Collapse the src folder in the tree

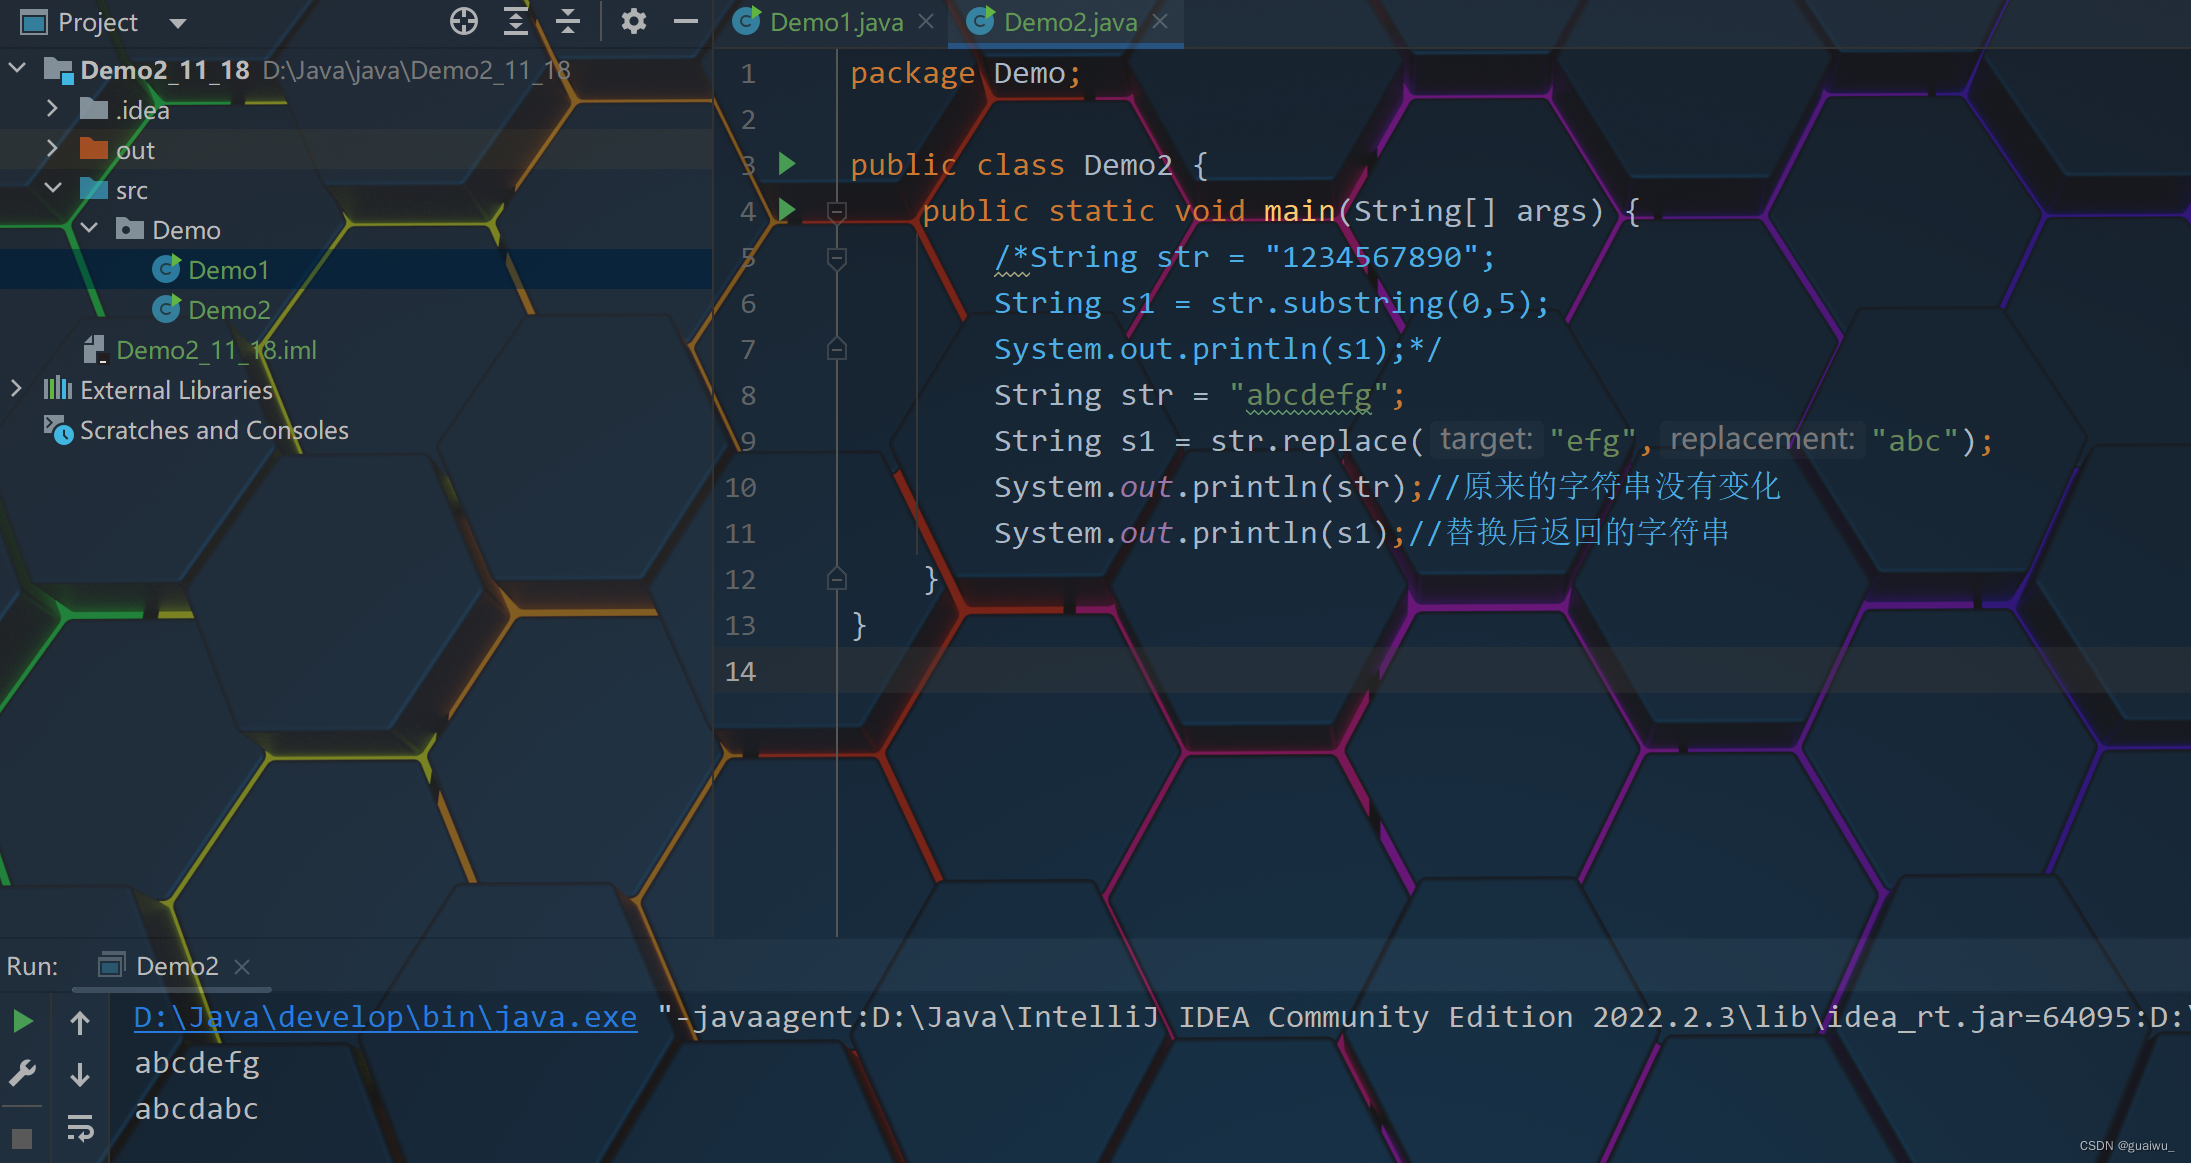54,188
